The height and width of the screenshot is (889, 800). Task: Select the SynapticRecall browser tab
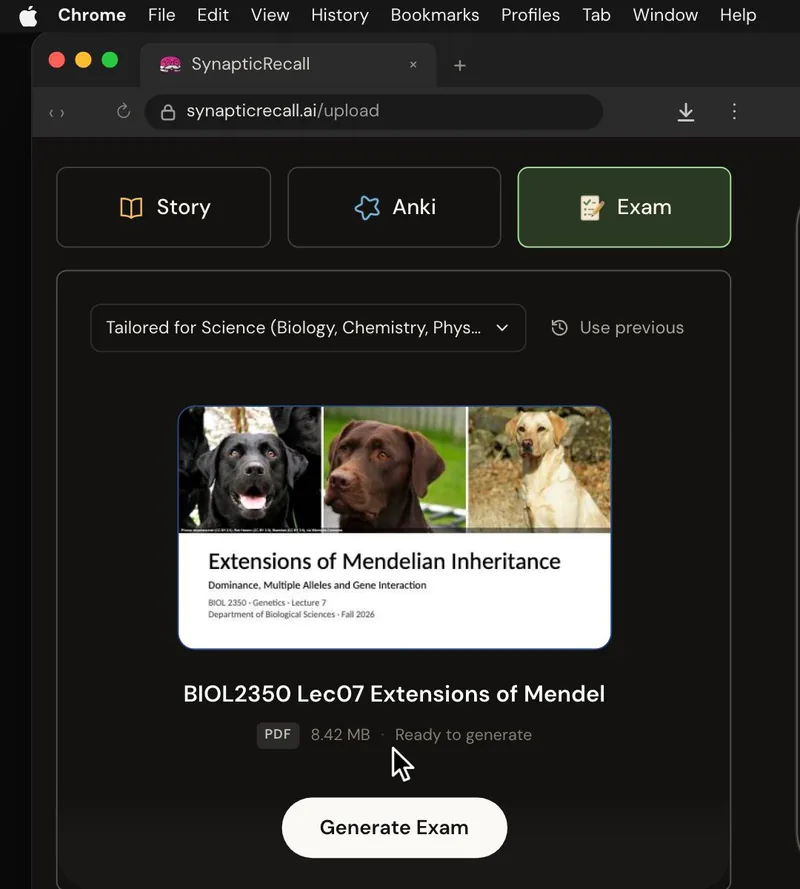pyautogui.click(x=288, y=65)
